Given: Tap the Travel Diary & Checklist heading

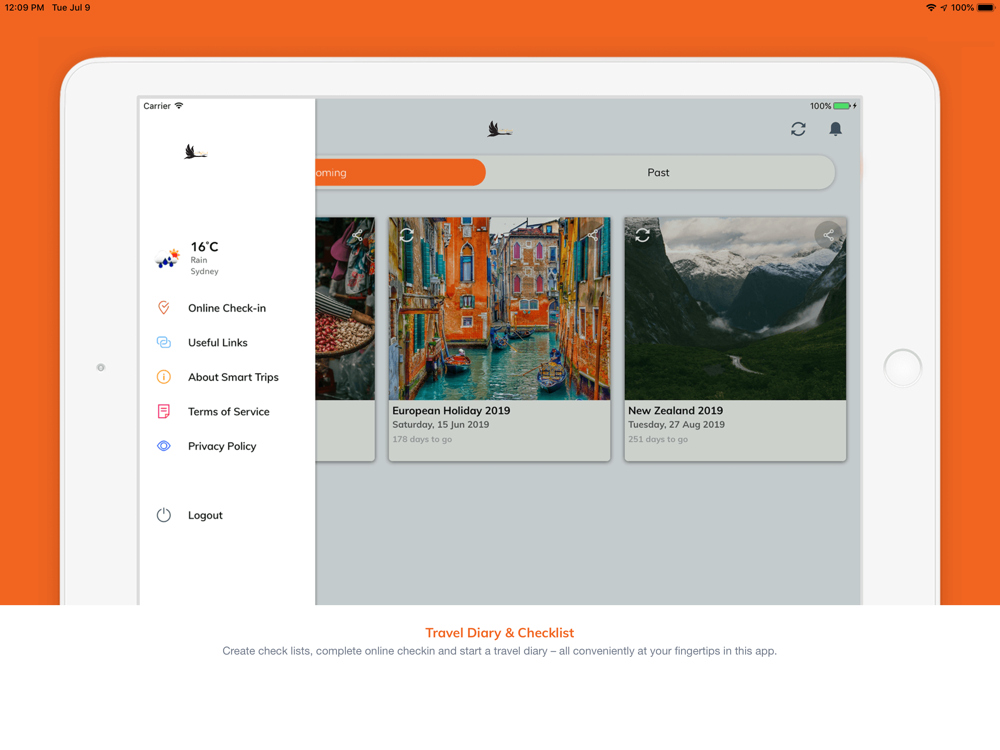Looking at the screenshot, I should coord(499,633).
